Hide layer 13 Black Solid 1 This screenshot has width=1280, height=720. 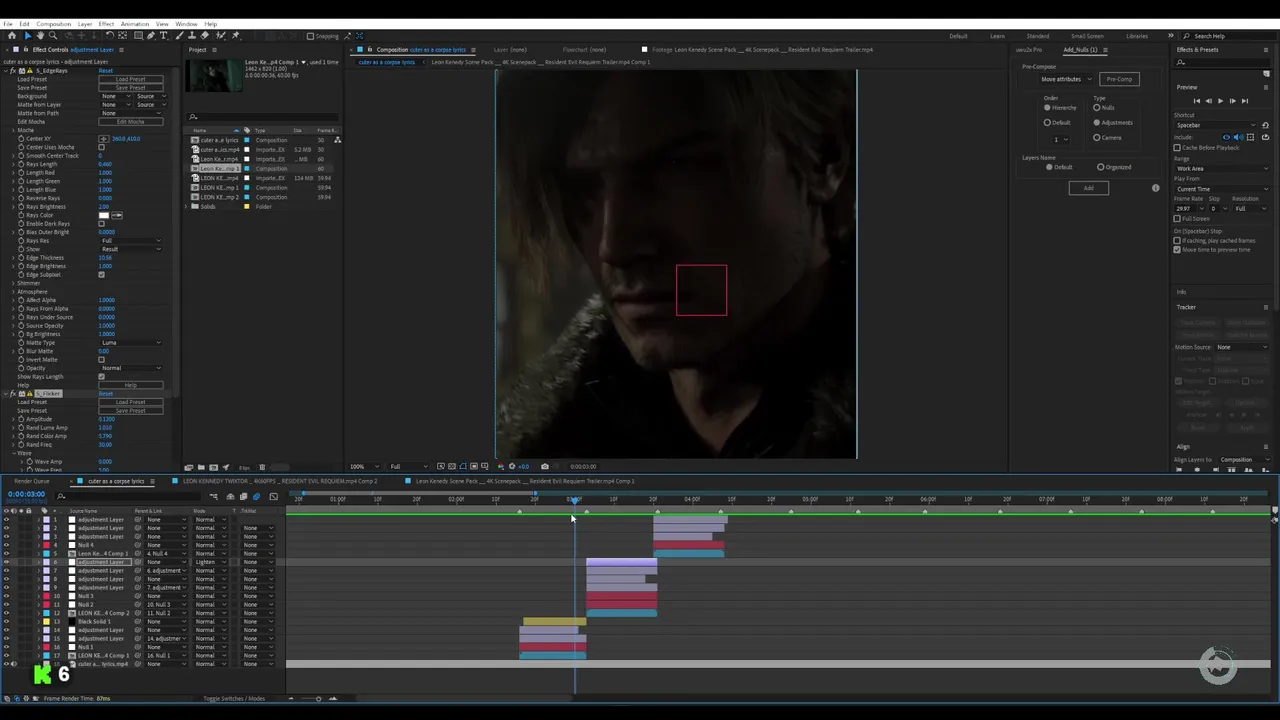[x=6, y=621]
